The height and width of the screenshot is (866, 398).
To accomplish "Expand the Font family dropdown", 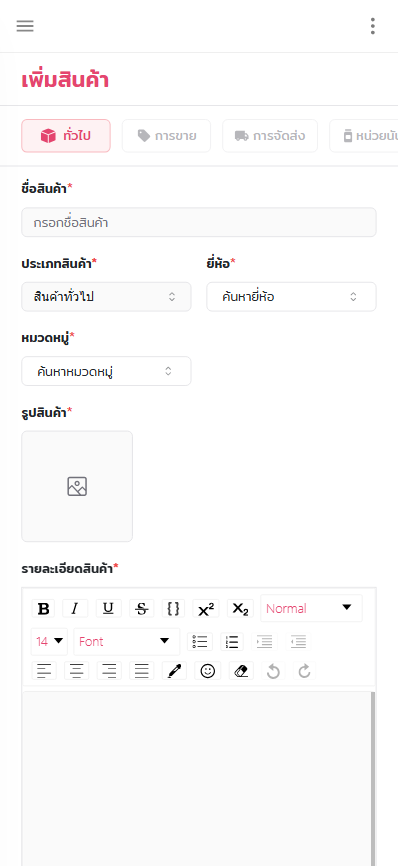I will [x=126, y=641].
